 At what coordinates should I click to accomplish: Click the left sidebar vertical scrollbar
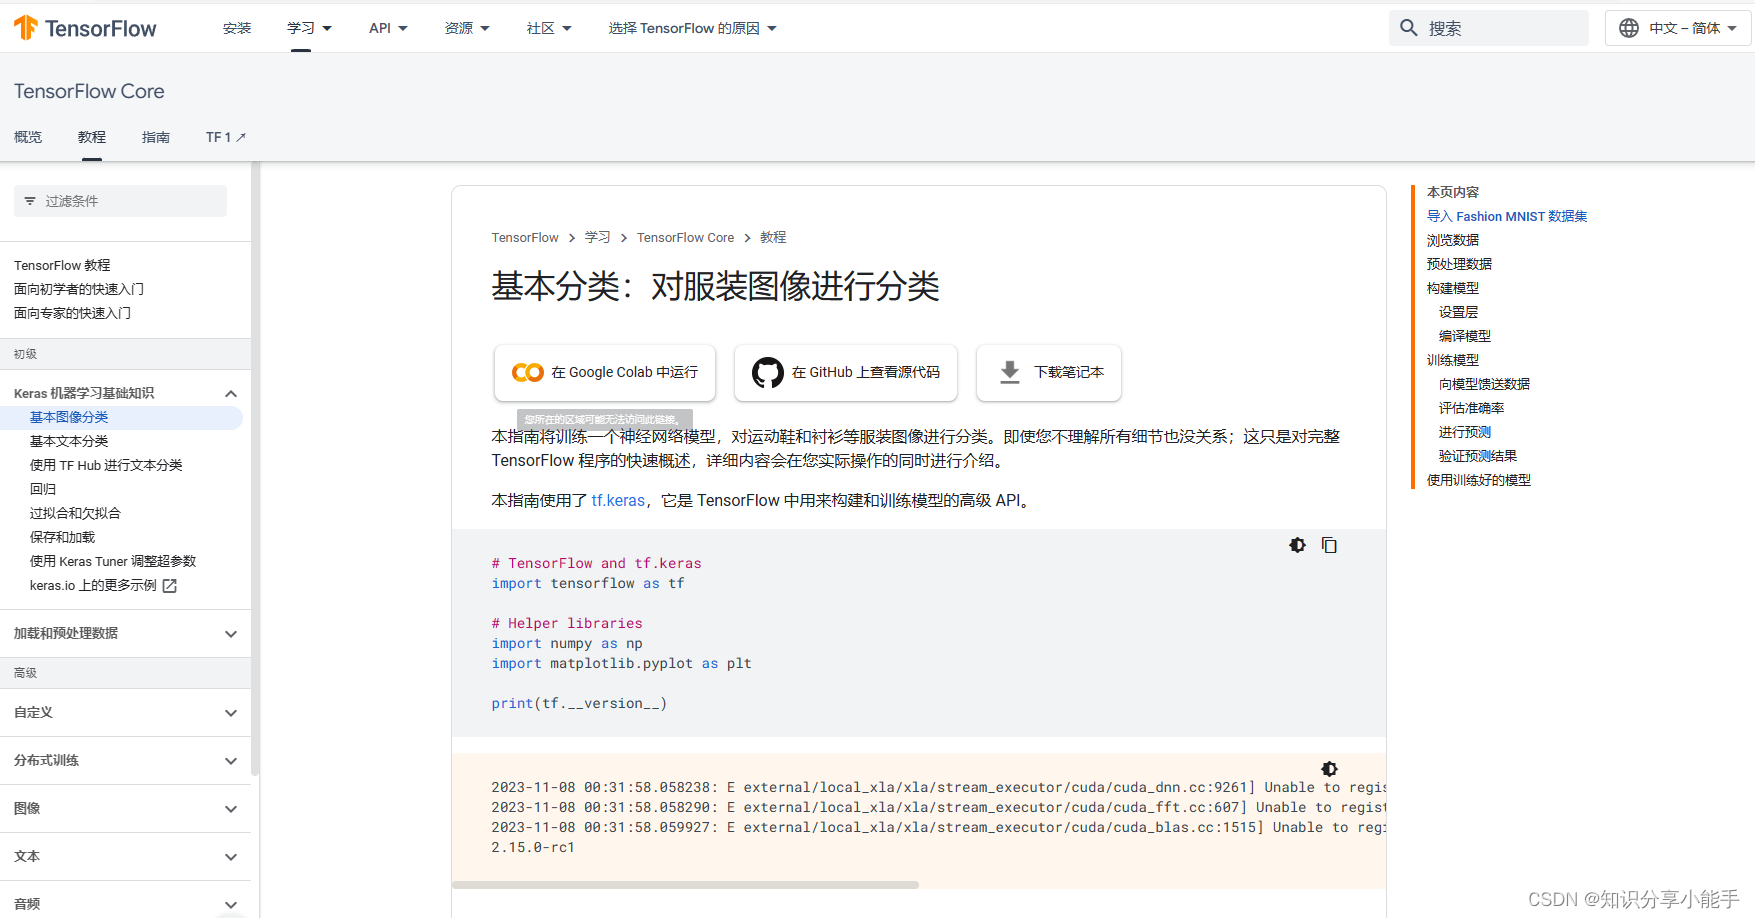255,470
